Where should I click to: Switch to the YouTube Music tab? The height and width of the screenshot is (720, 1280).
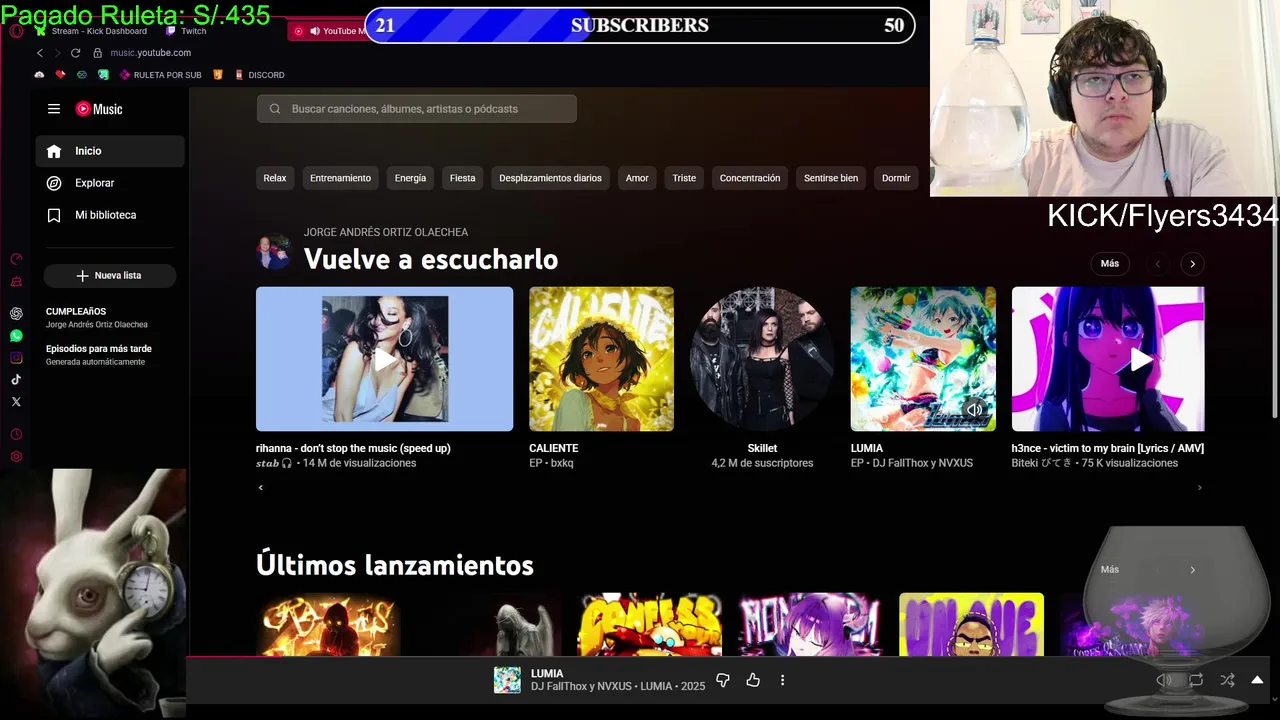(330, 31)
